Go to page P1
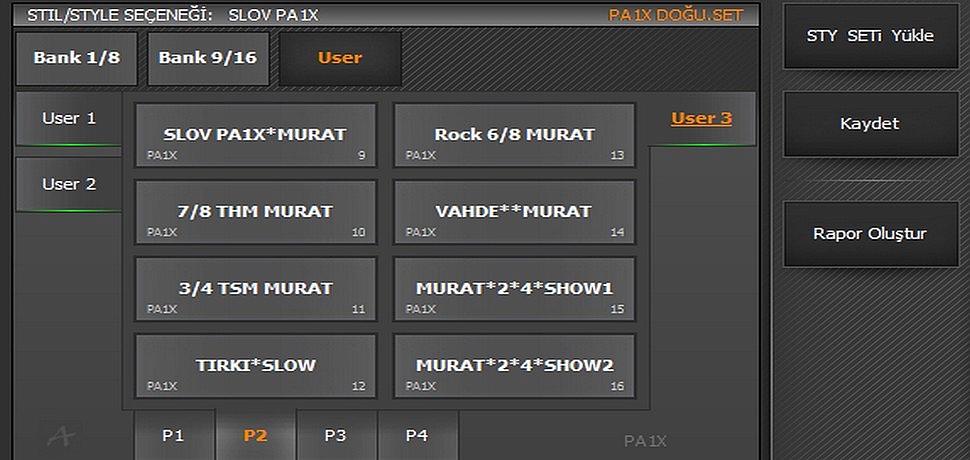The width and height of the screenshot is (970, 460). point(174,436)
